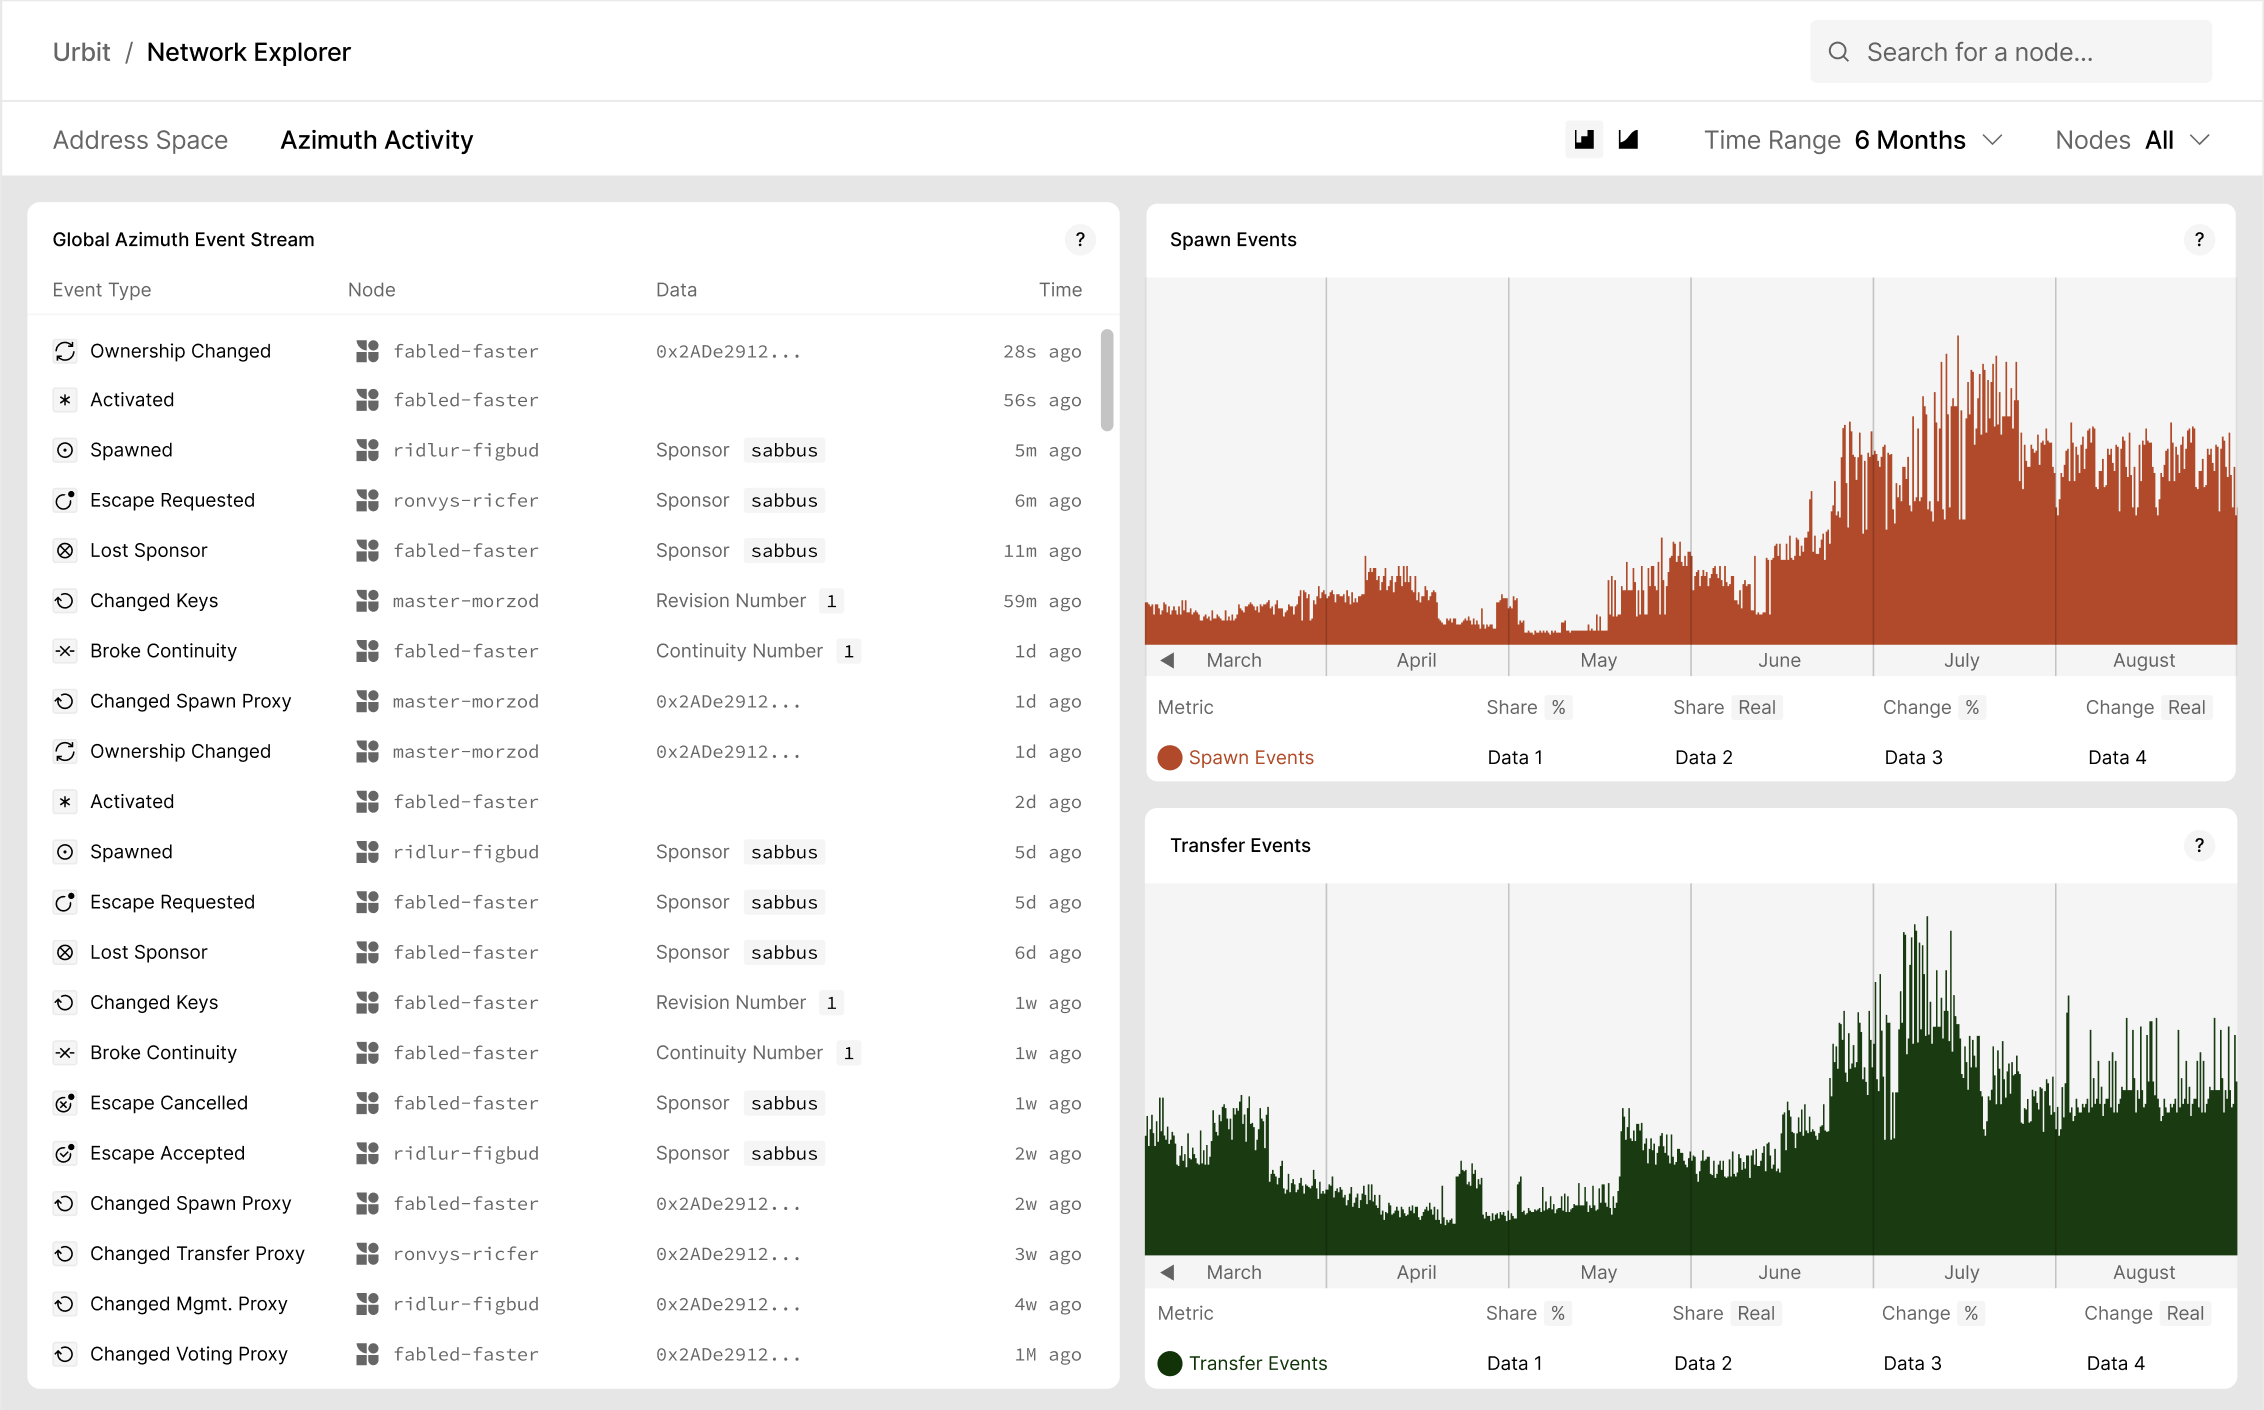2264x1410 pixels.
Task: Click Changed Mgmt. Proxy event icon
Action: tap(65, 1304)
